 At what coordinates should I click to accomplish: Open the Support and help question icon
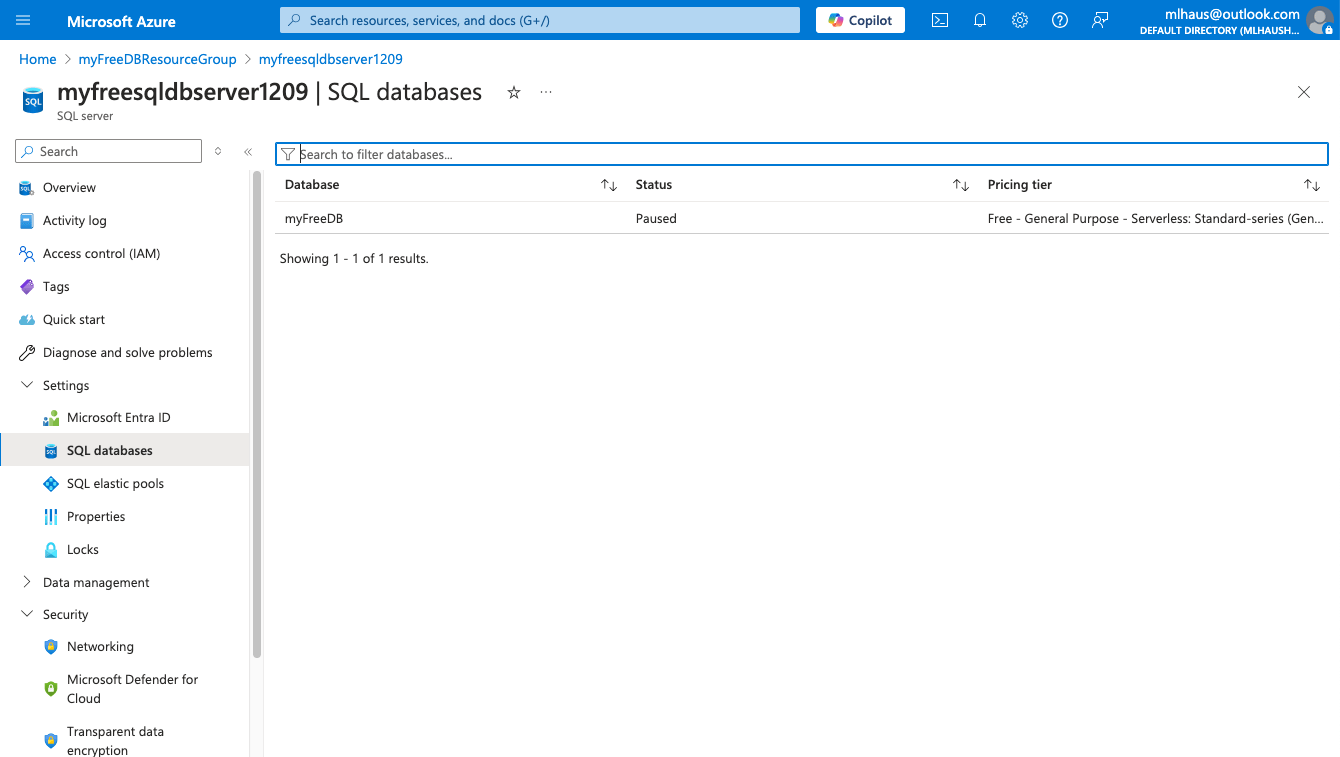click(1060, 20)
